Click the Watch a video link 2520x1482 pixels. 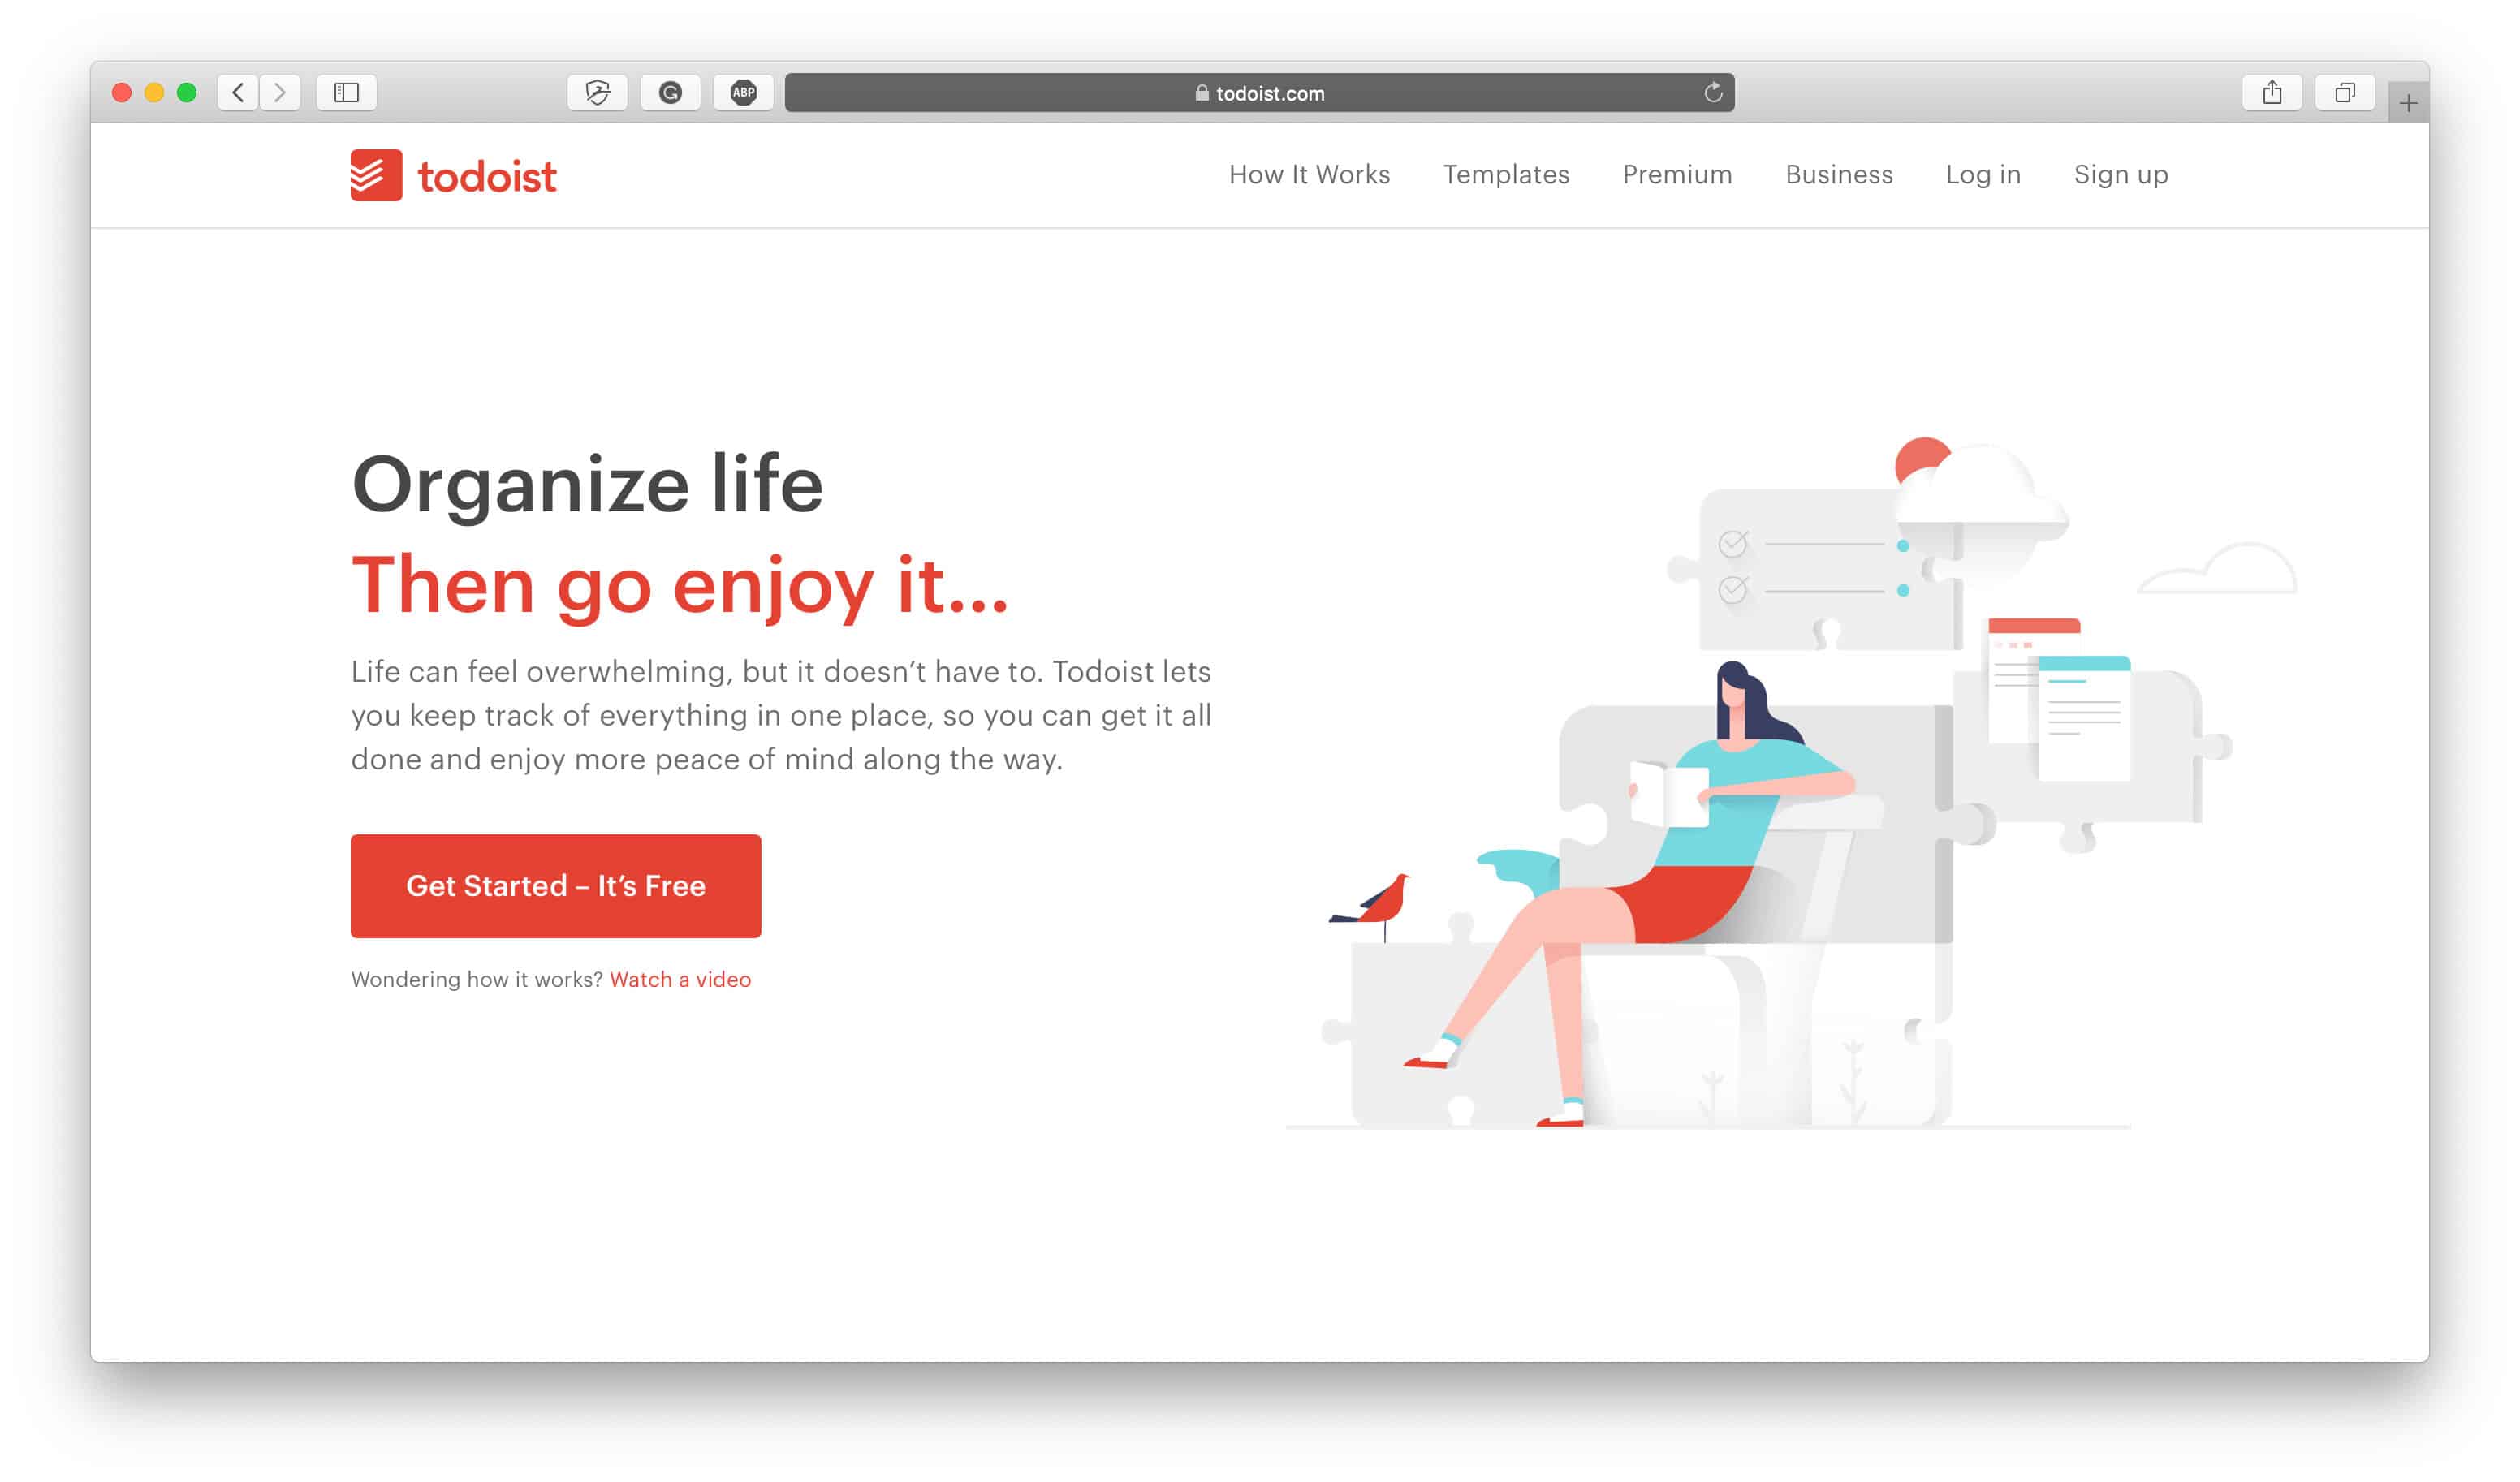(681, 979)
